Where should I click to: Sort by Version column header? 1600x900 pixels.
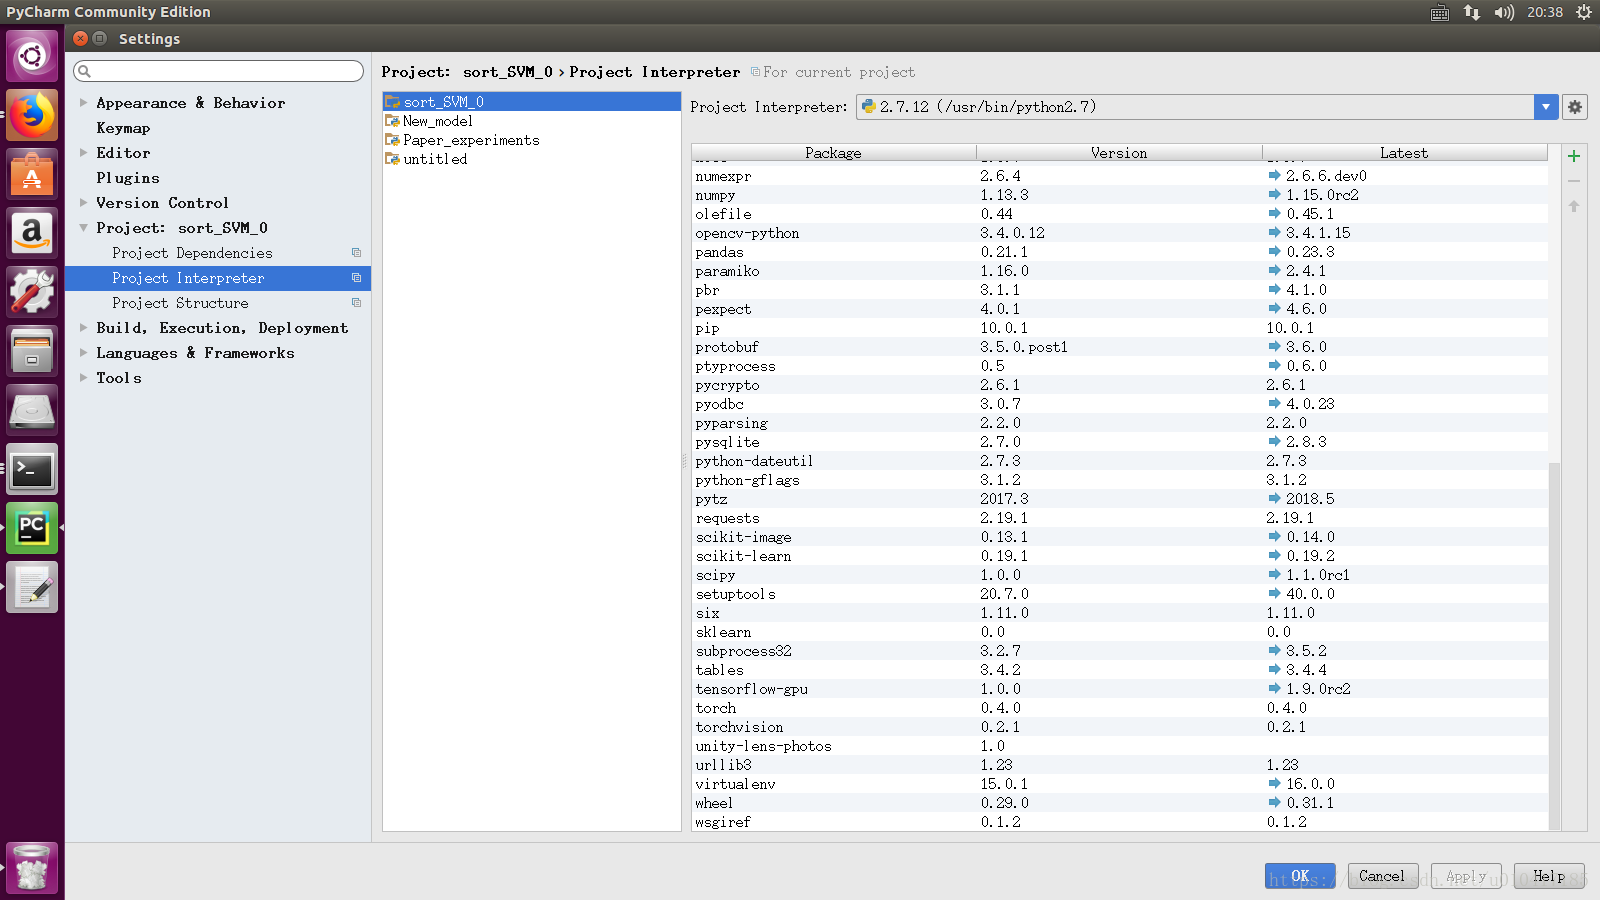point(1119,153)
